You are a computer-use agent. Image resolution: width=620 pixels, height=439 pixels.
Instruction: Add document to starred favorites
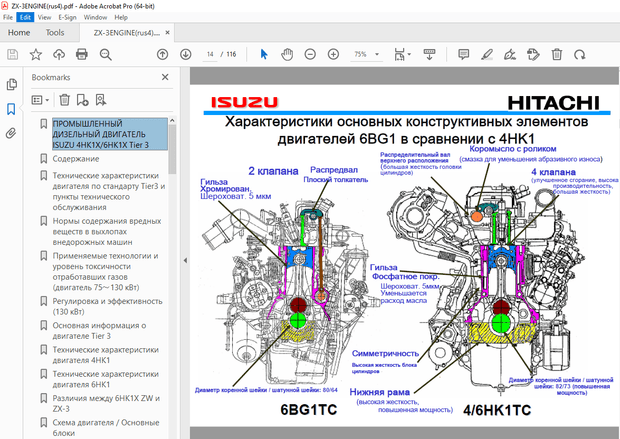36,54
